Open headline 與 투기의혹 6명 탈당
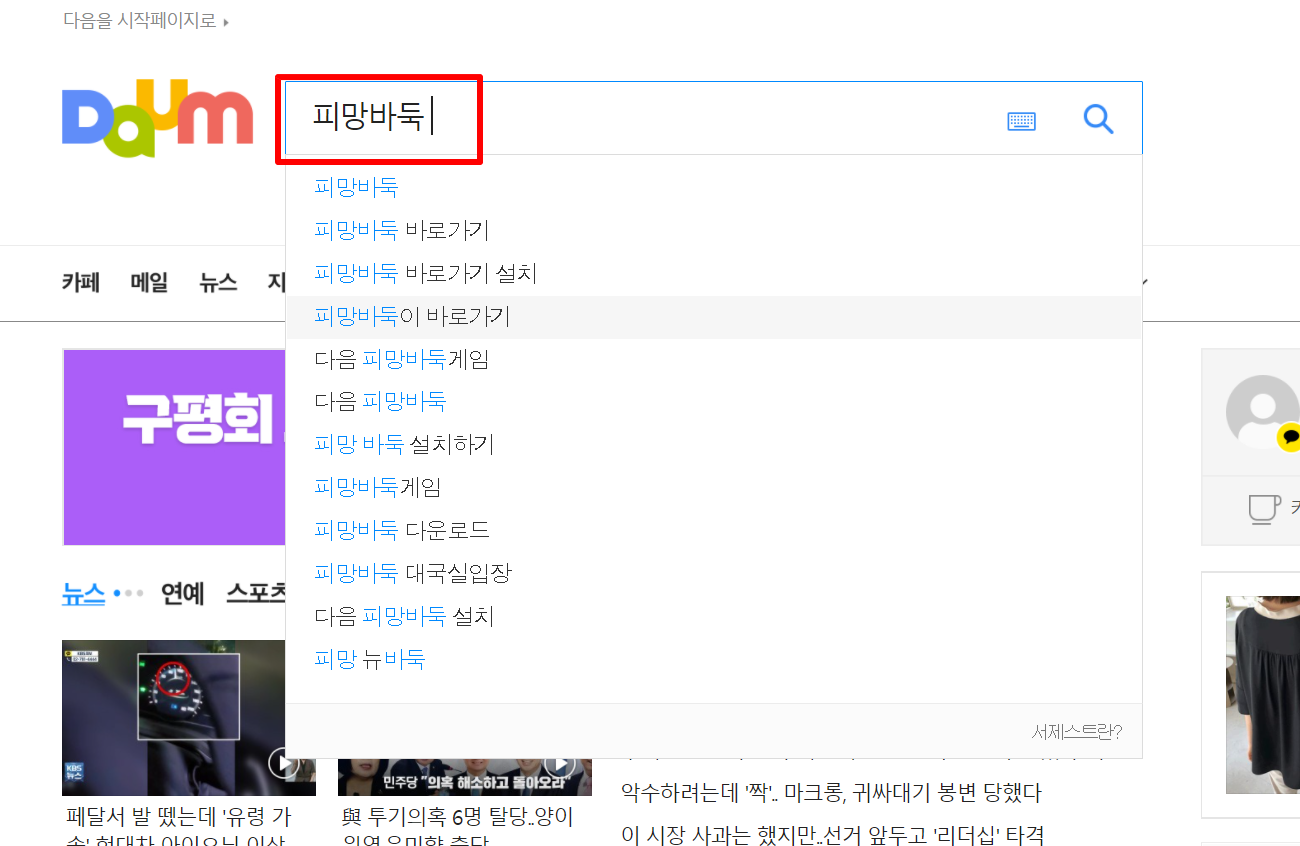This screenshot has height=846, width=1300. pos(458,825)
